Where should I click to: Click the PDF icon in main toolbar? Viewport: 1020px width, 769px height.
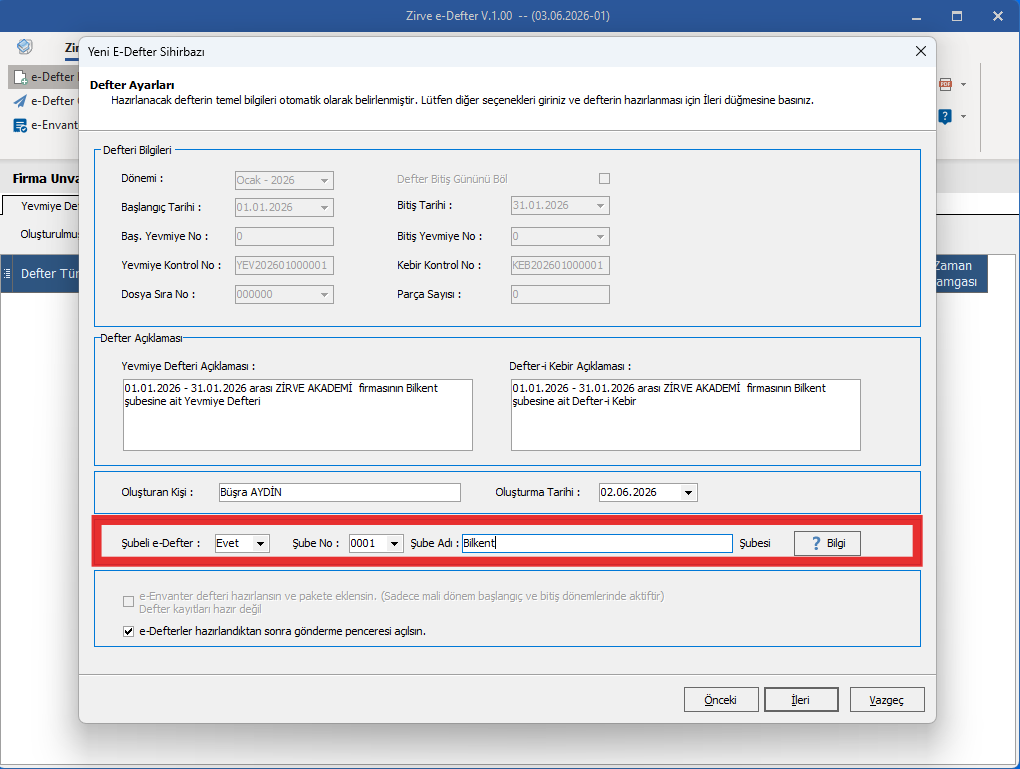point(945,84)
